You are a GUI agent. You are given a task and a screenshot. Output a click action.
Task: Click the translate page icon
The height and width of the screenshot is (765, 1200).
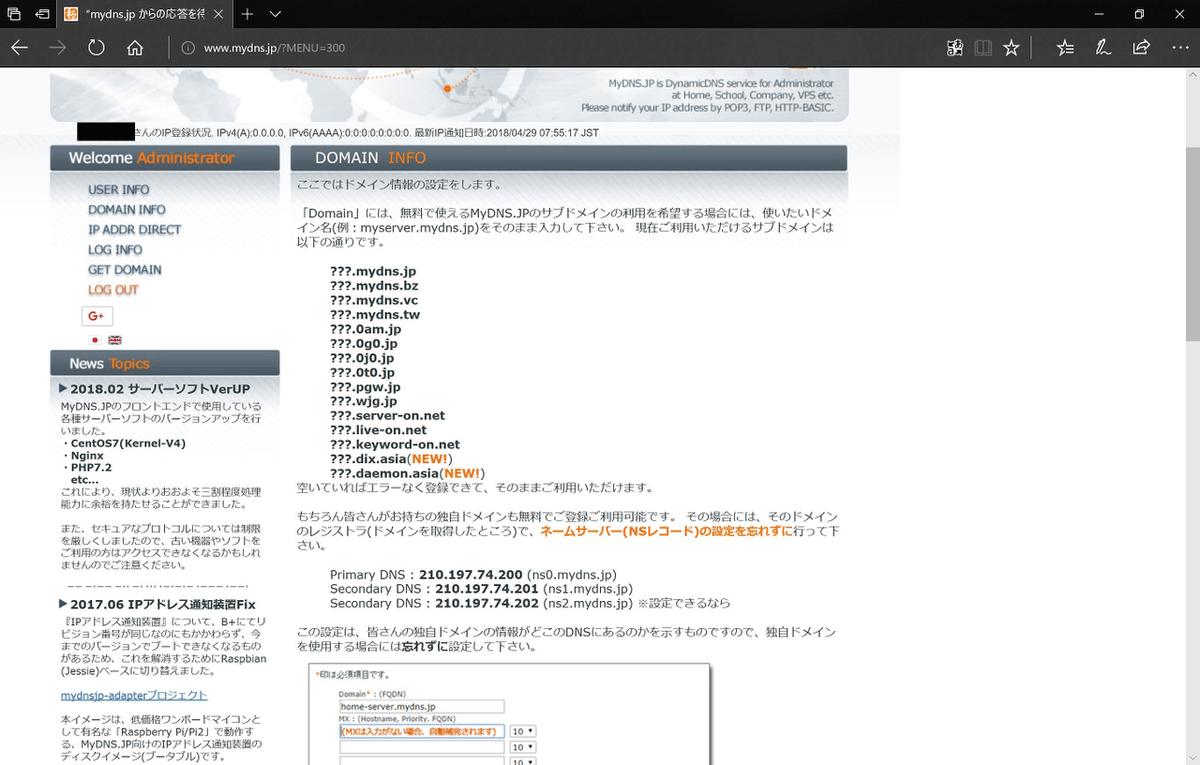click(955, 48)
